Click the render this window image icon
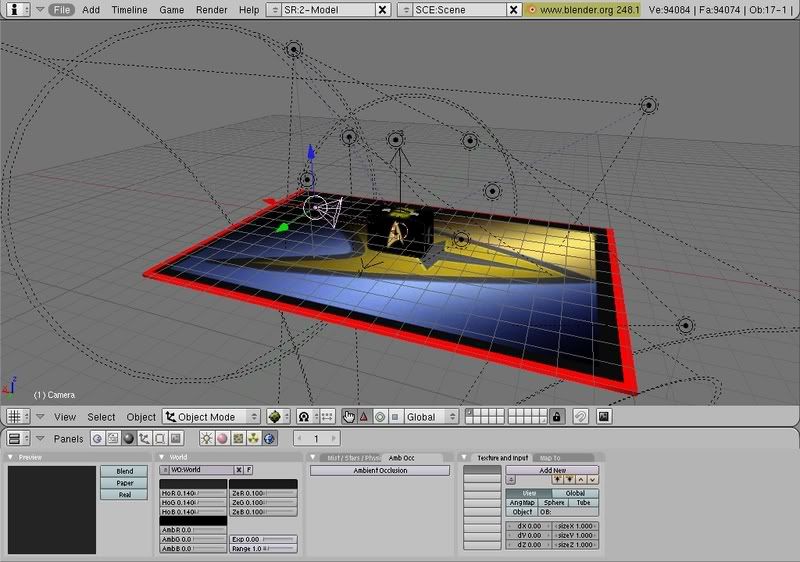Screen dimensions: 800x562 (604, 417)
